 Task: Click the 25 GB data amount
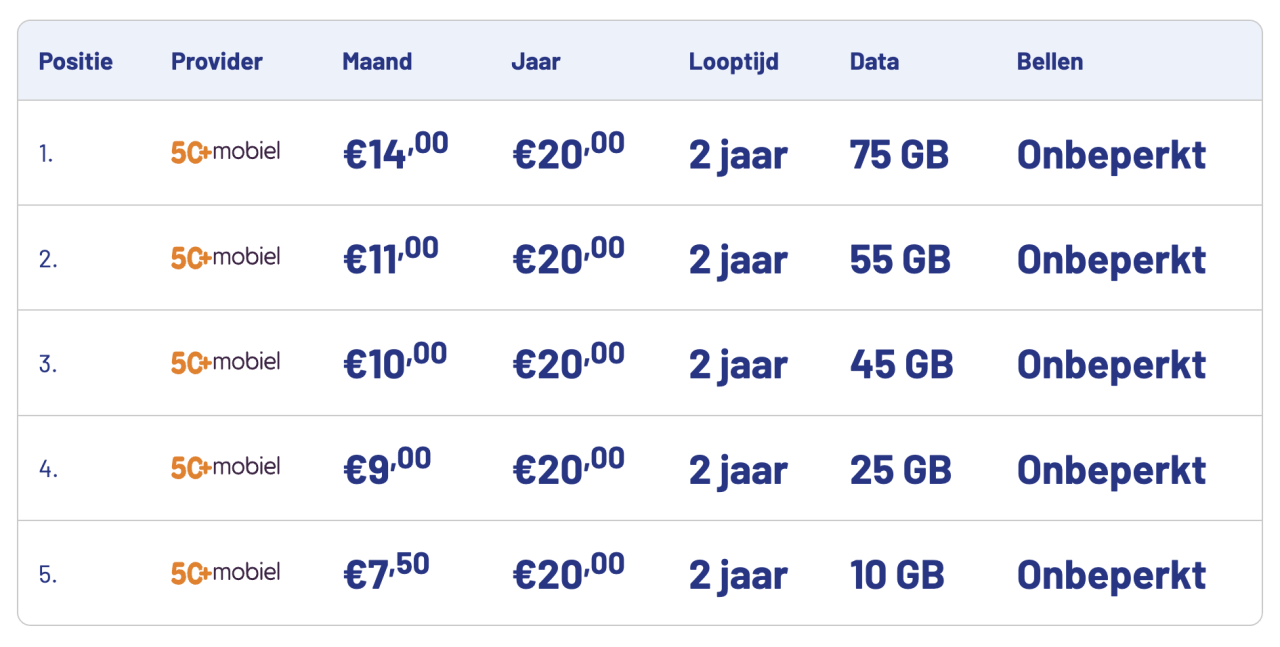(x=901, y=469)
